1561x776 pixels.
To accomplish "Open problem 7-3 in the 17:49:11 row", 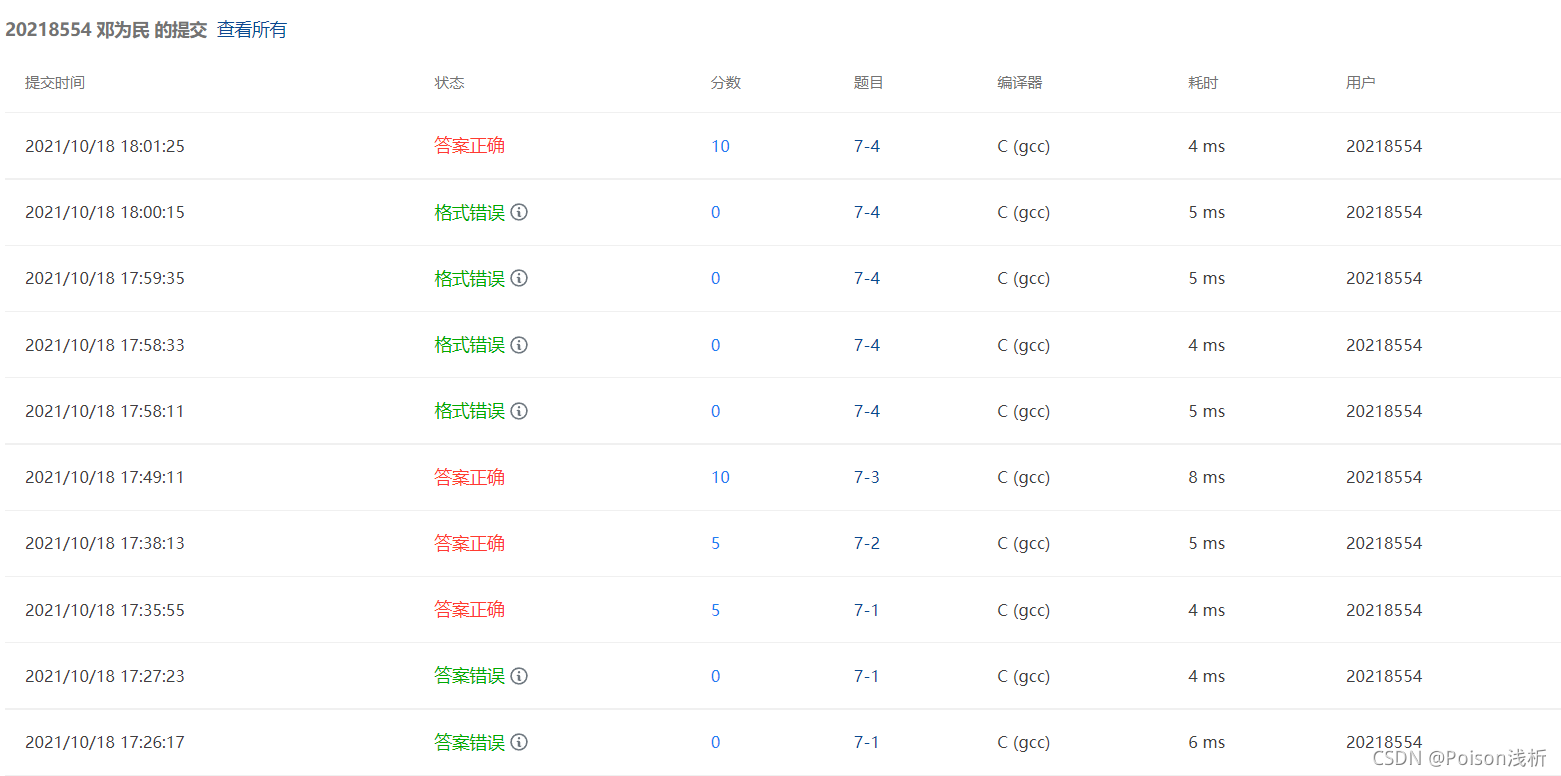I will (x=867, y=477).
